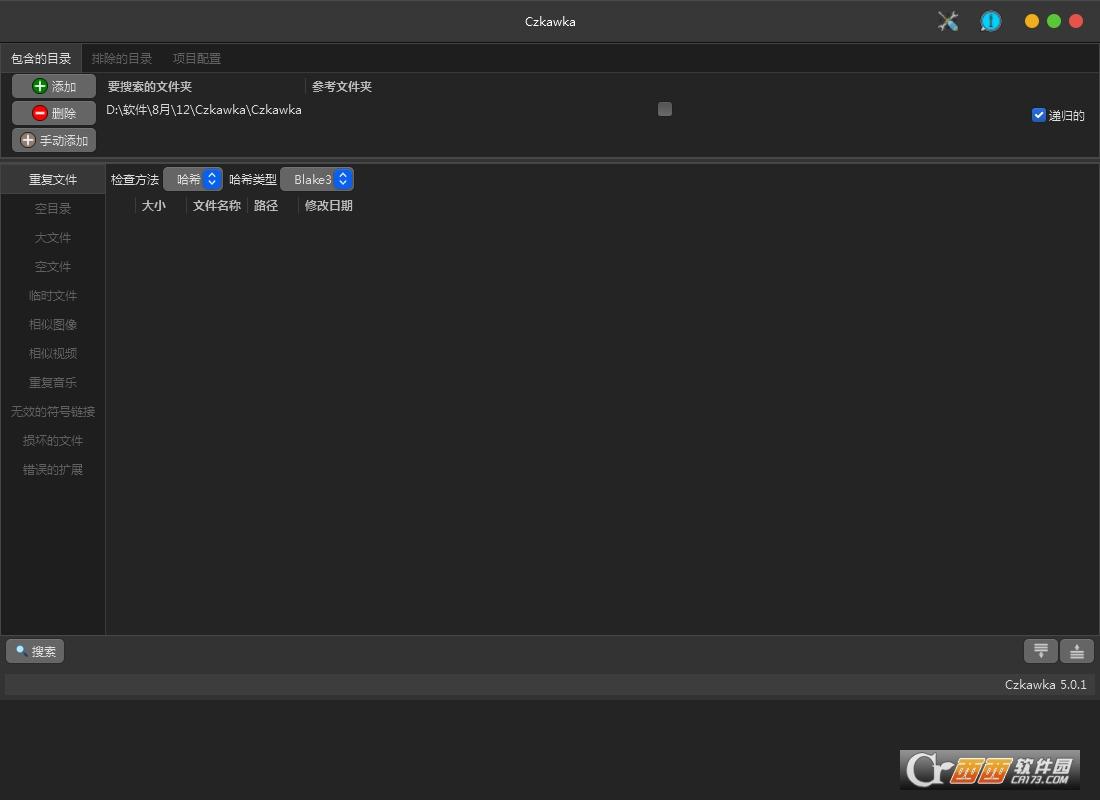Open the info/about icon in title bar
The height and width of the screenshot is (800, 1100).
991,21
